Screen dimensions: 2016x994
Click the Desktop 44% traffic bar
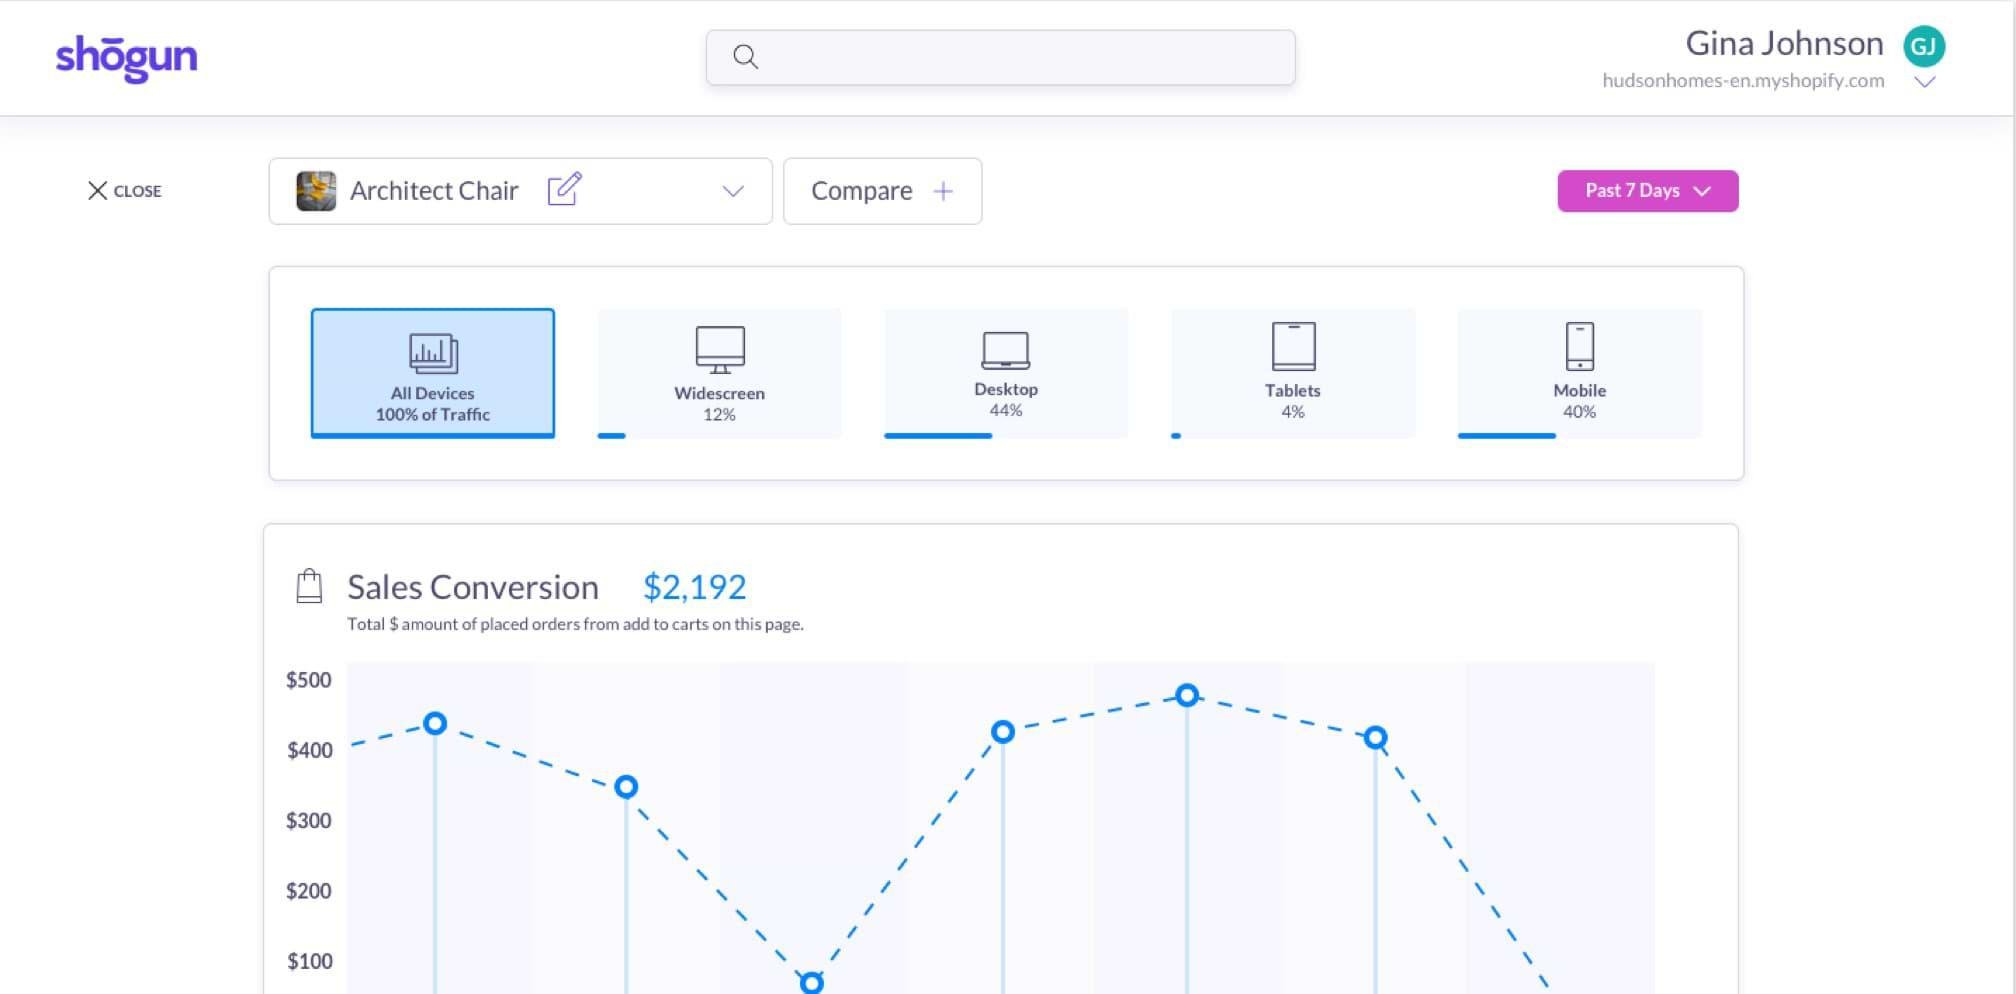(938, 436)
